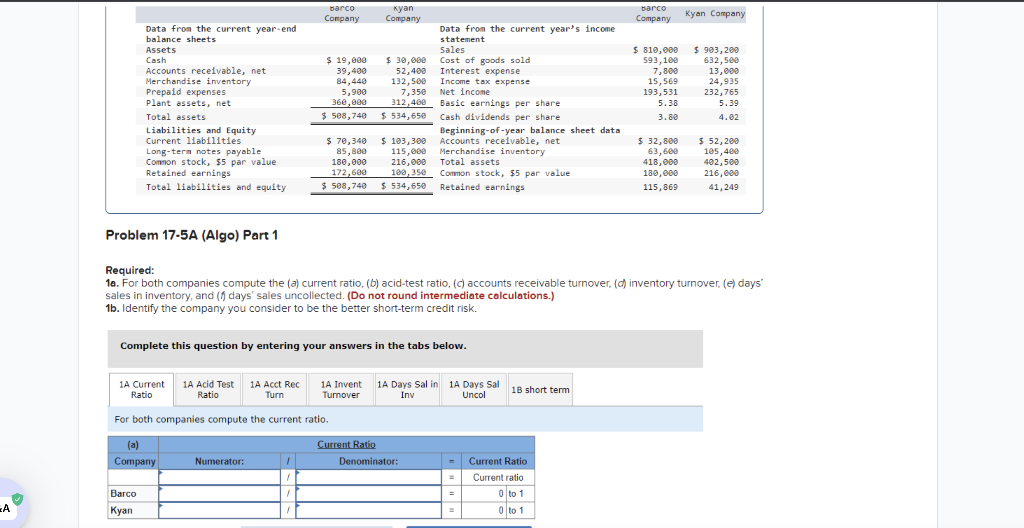Open the 1B short term tab
The width and height of the screenshot is (1024, 528).
pos(540,389)
